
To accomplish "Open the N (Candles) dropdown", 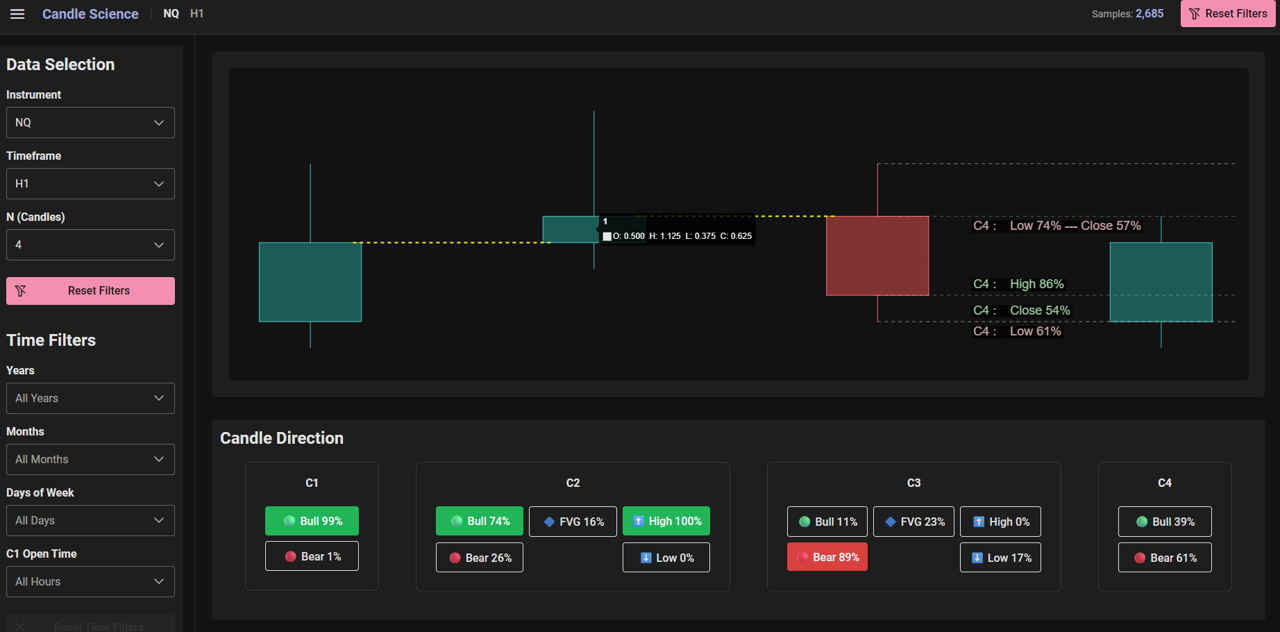I will 90,245.
